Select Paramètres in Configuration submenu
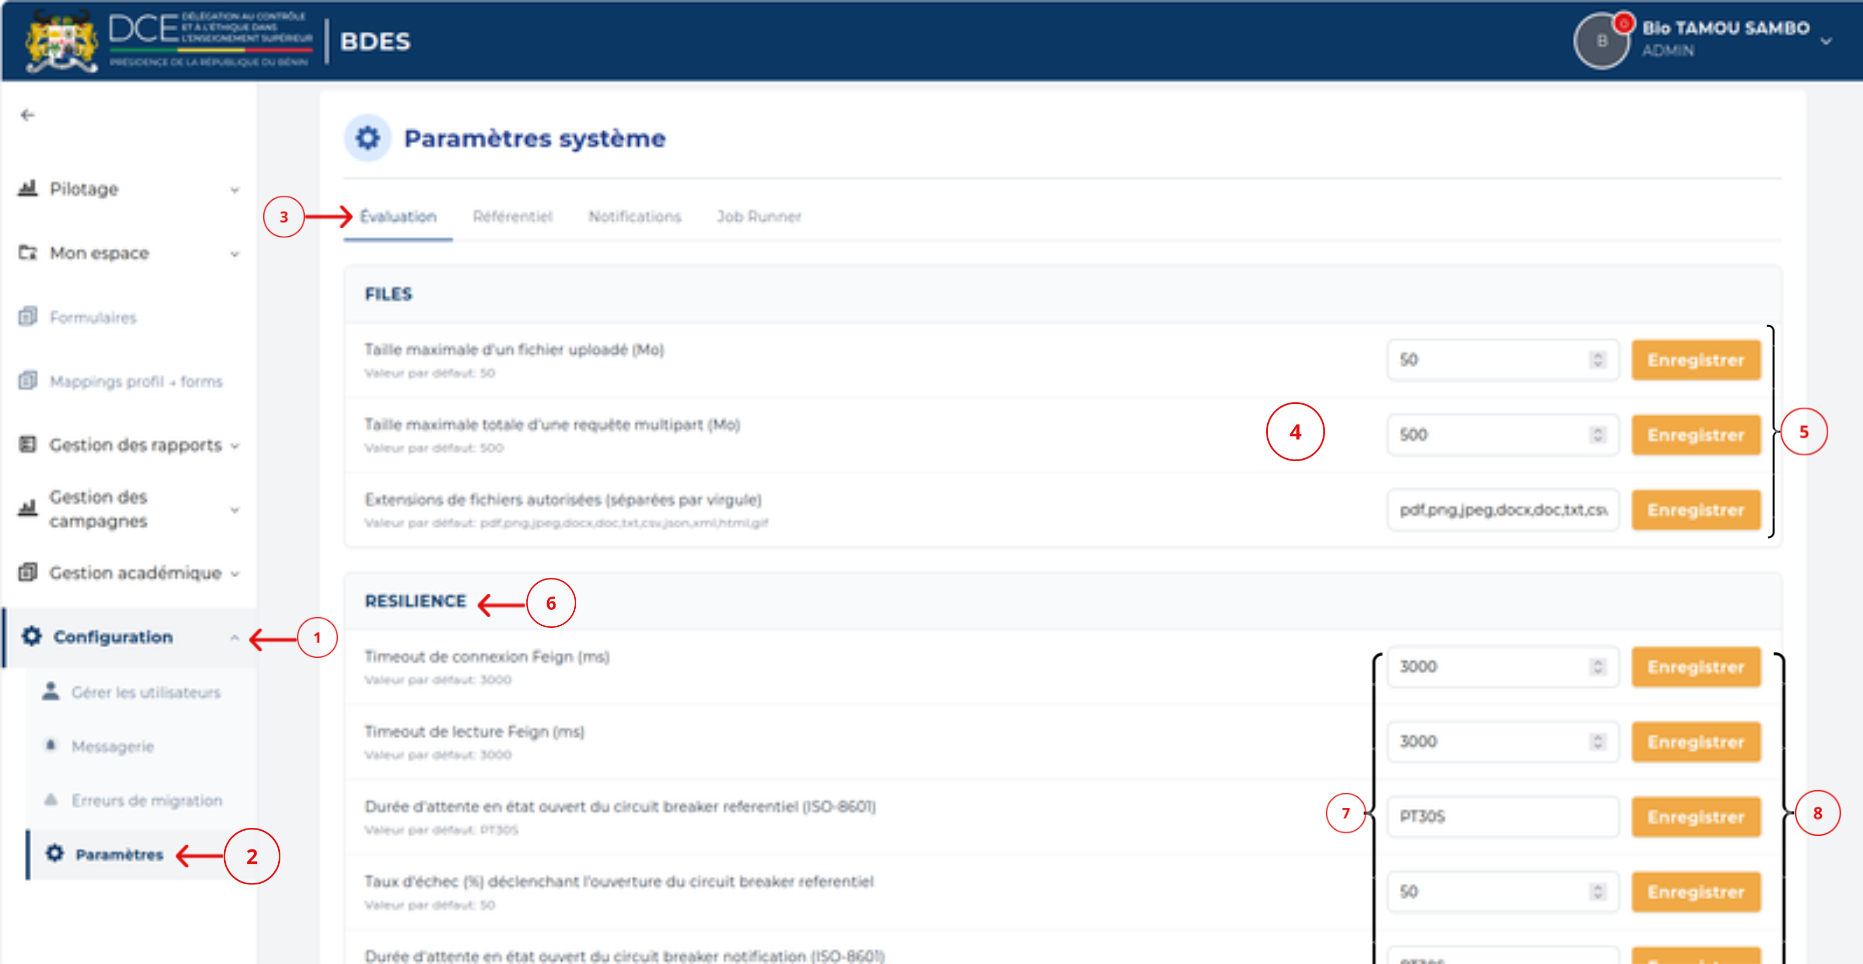Screen dimensions: 1863x964 point(119,854)
